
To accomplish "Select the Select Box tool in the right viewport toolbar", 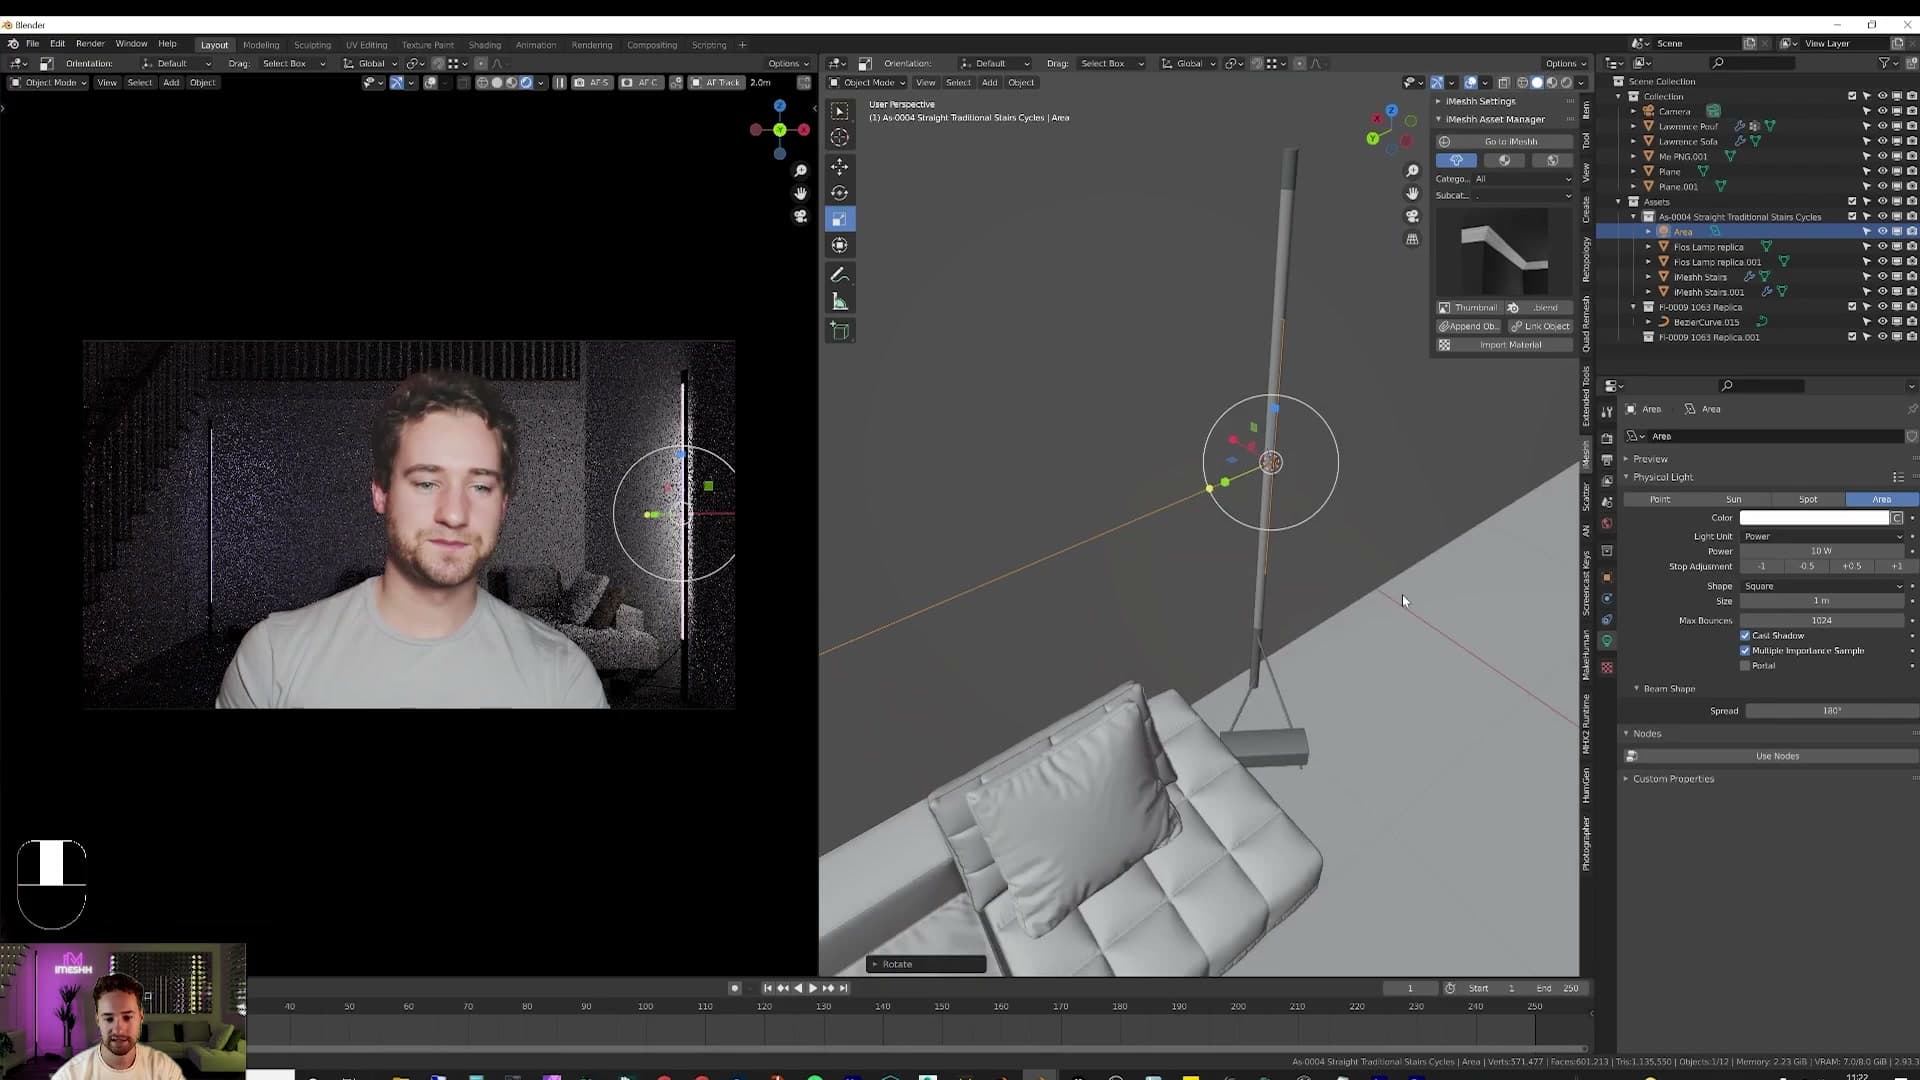I will (840, 111).
